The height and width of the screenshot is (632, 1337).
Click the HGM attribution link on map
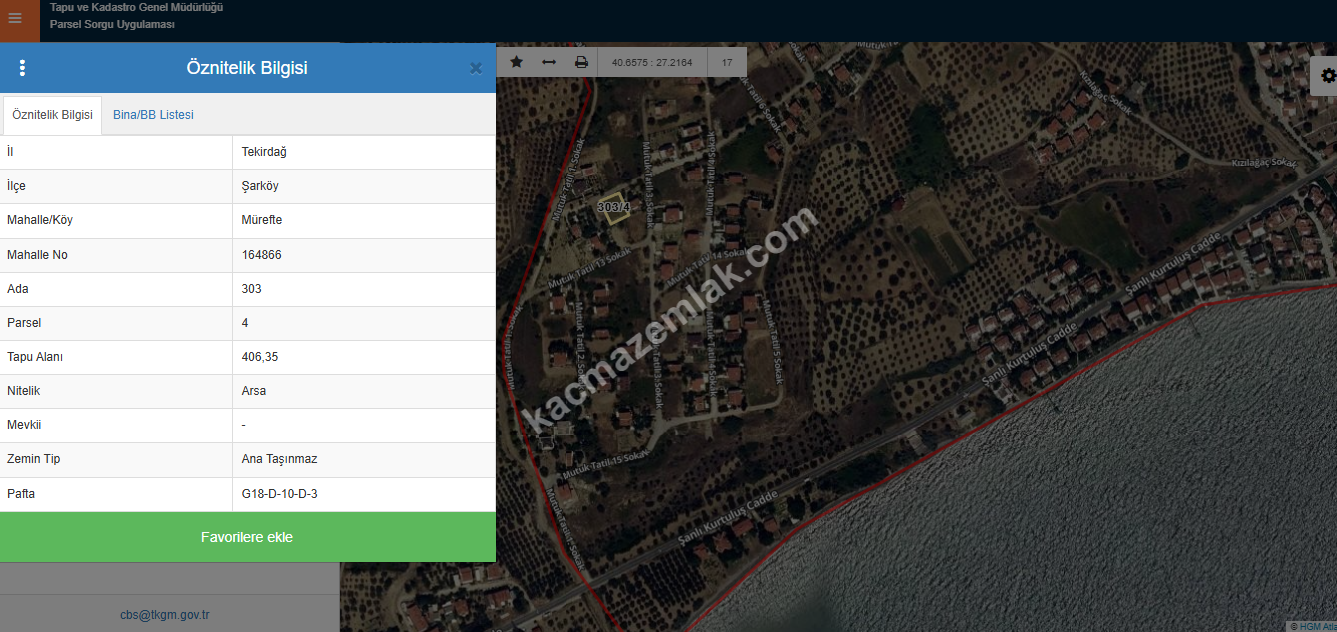[1311, 626]
